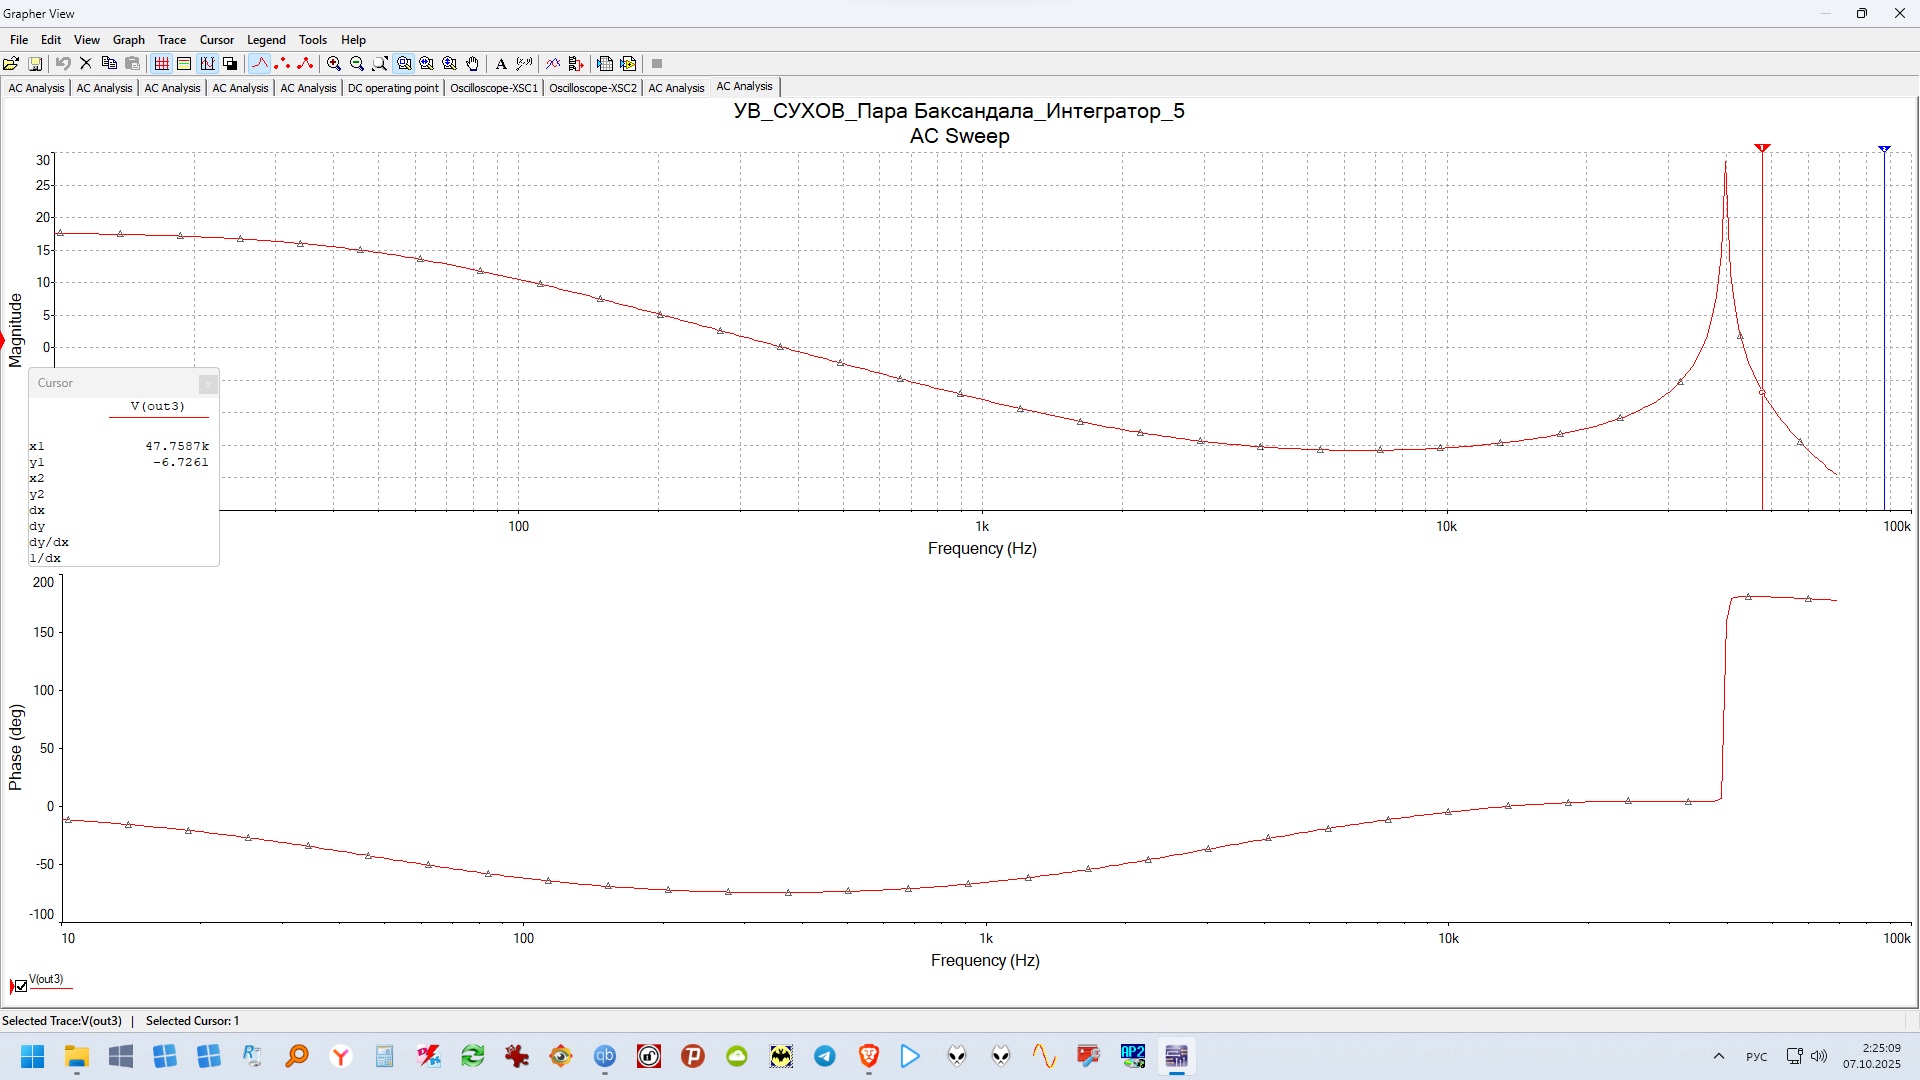Click the red cursor 1 marker triangle
This screenshot has width=1920, height=1080.
[x=1762, y=148]
